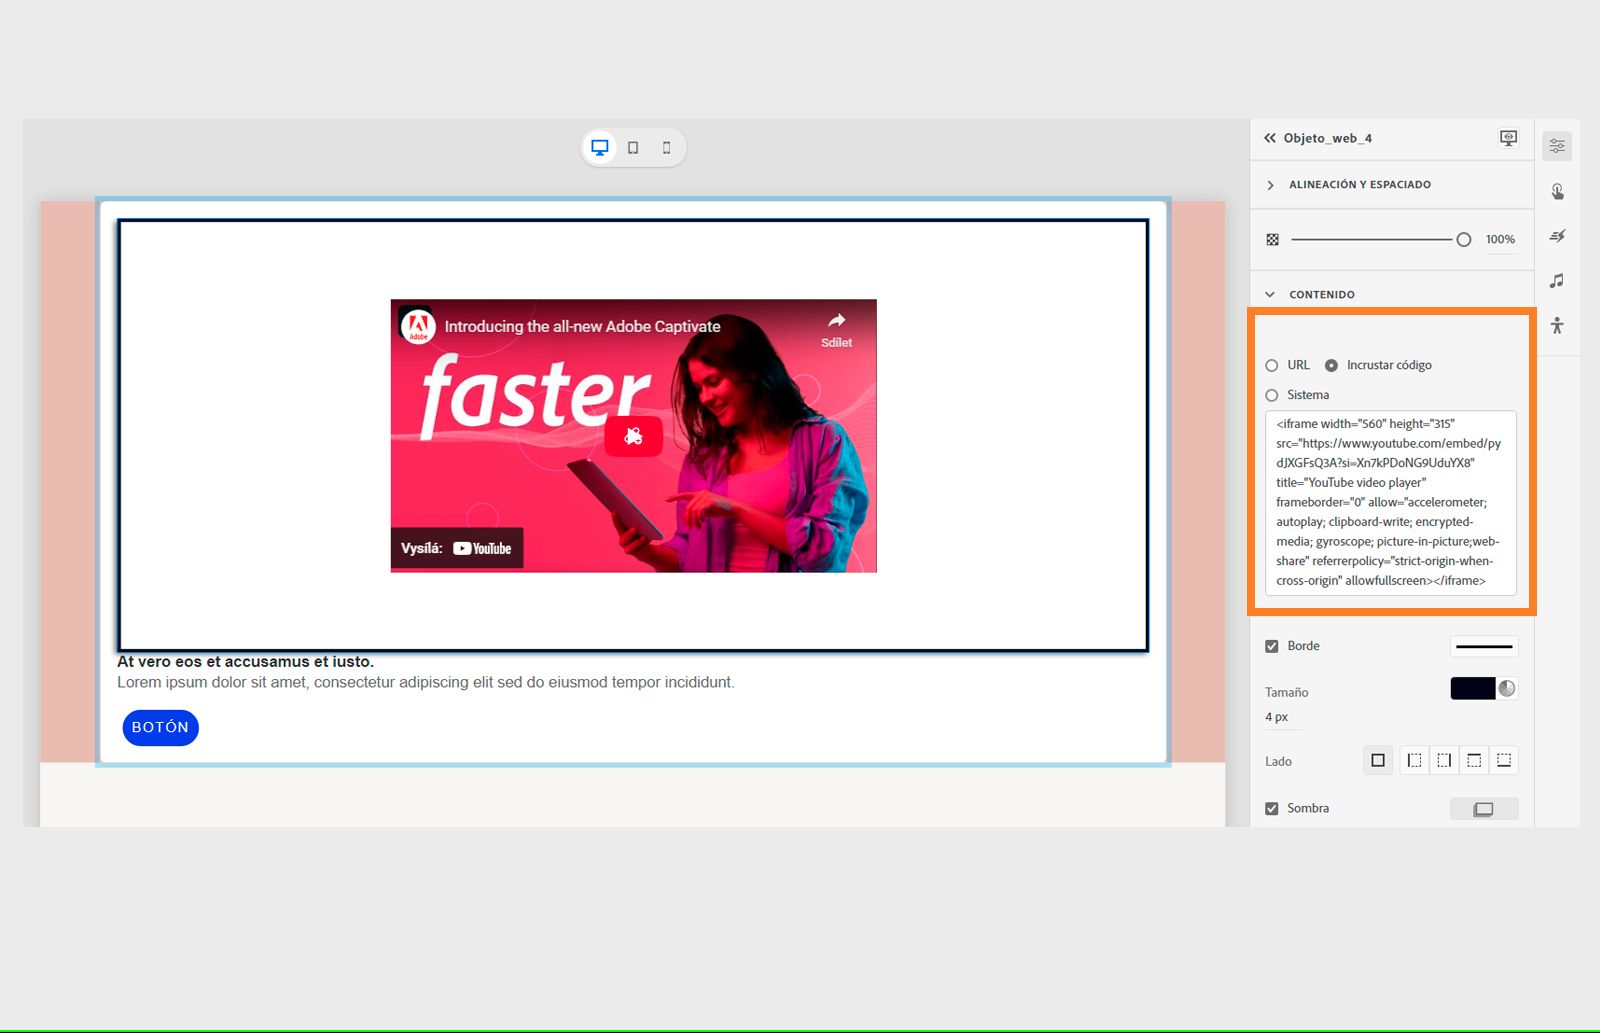Select right-side border icon
Viewport: 1600px width, 1033px height.
[x=1444, y=761]
